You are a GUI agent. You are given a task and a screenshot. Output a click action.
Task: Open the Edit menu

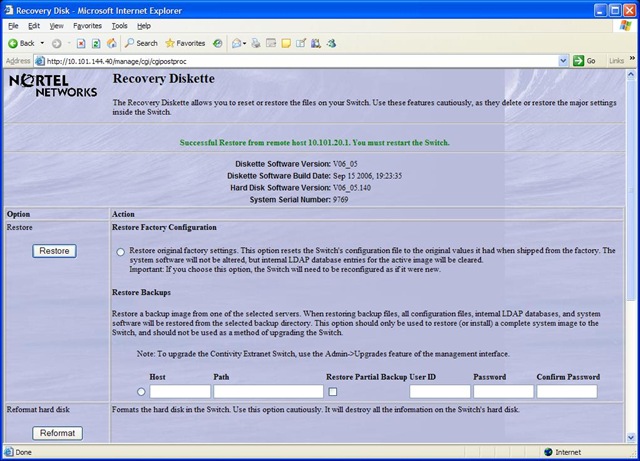pos(34,26)
